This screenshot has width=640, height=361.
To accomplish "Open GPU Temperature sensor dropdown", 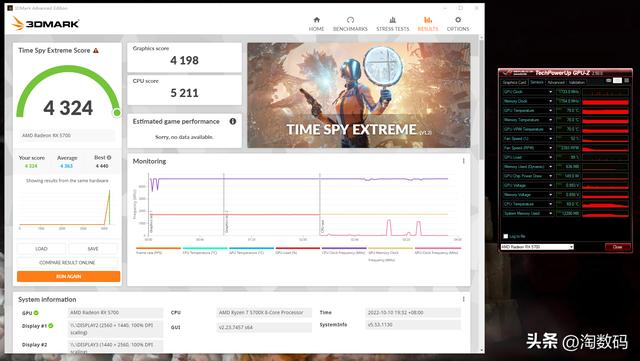I will click(550, 111).
